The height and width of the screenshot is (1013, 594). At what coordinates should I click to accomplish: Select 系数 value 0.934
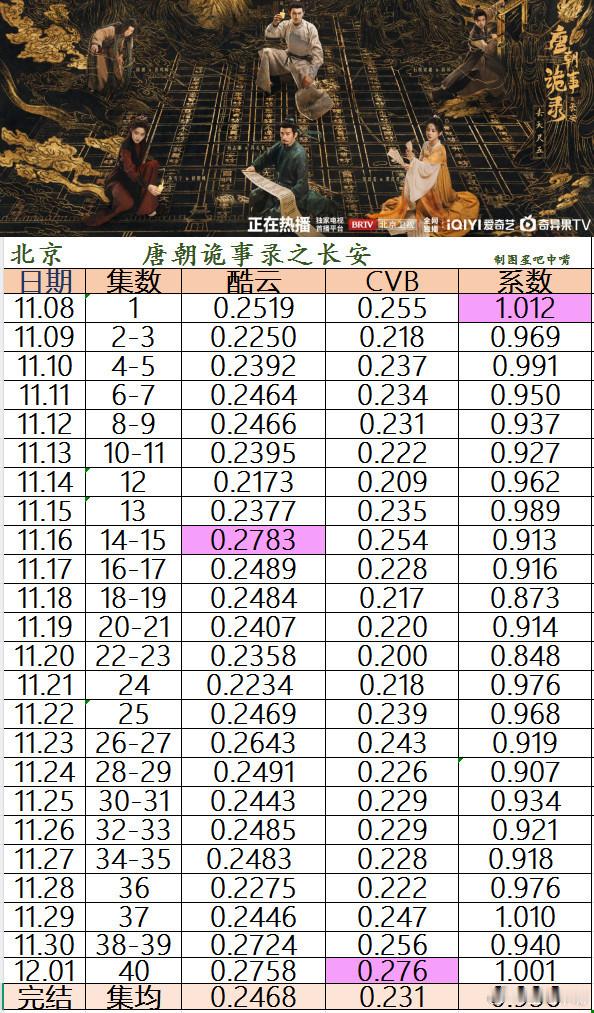point(525,802)
